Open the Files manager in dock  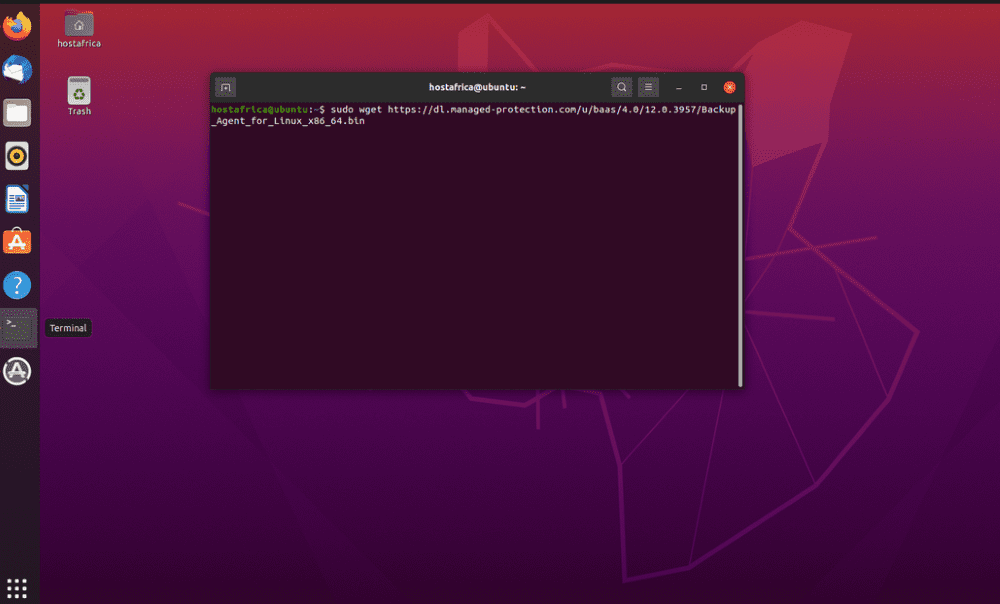click(17, 112)
